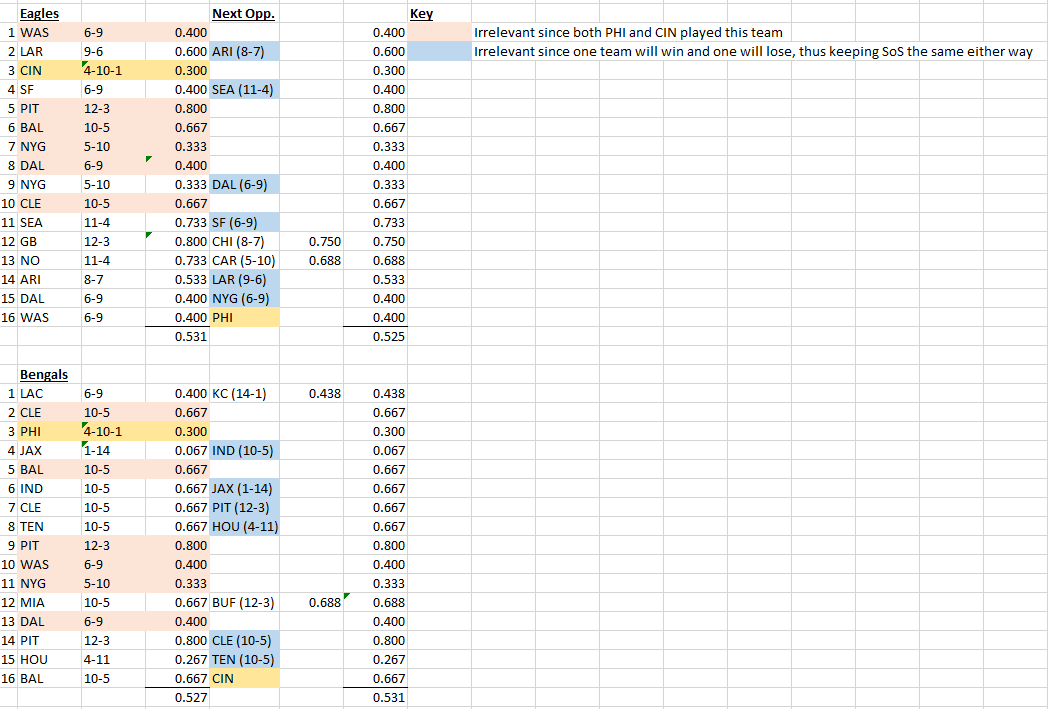Select next opponent cell LAR (9-6)
The image size is (1048, 709).
pyautogui.click(x=244, y=279)
